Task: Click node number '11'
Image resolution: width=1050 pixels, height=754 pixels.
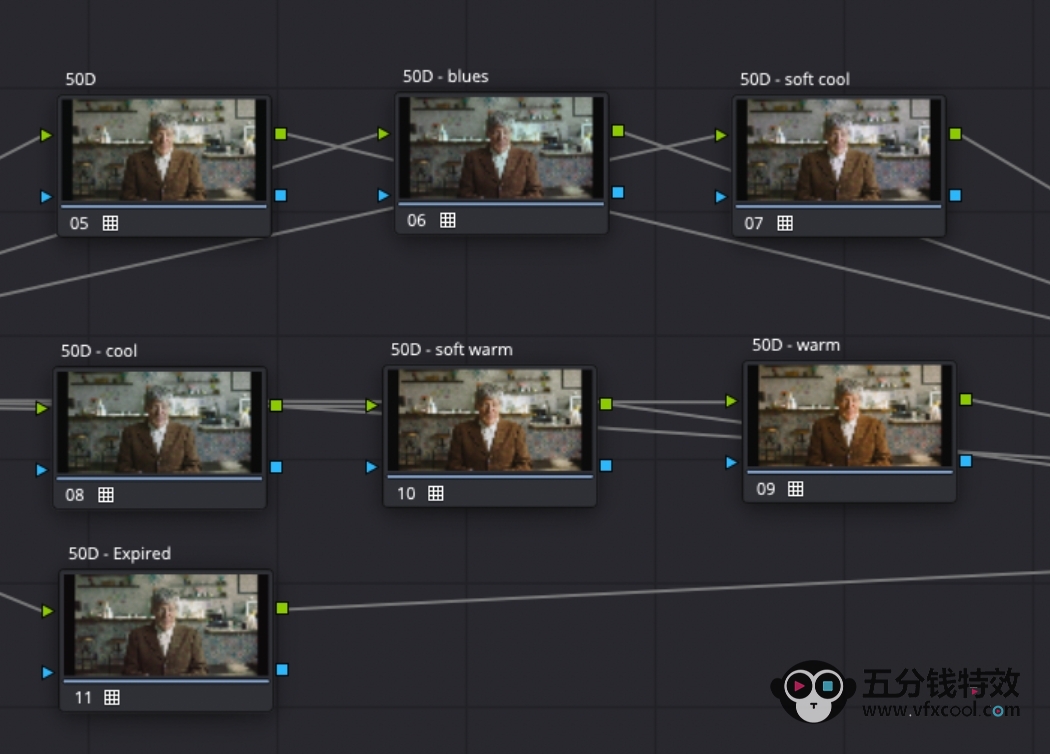Action: tap(83, 698)
